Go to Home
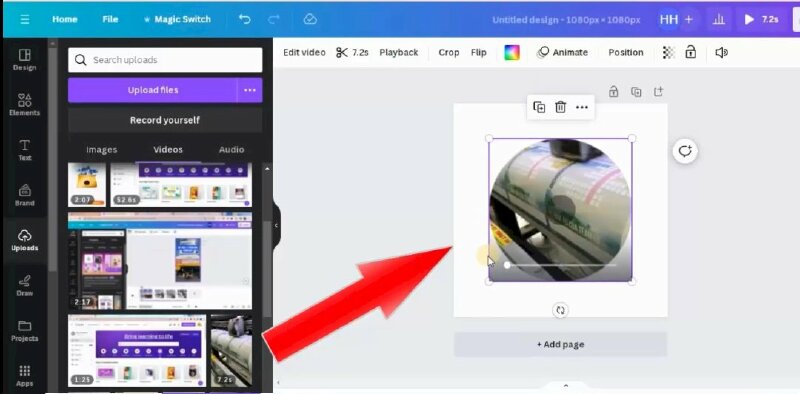Screen dimensions: 800x394 [65, 19]
